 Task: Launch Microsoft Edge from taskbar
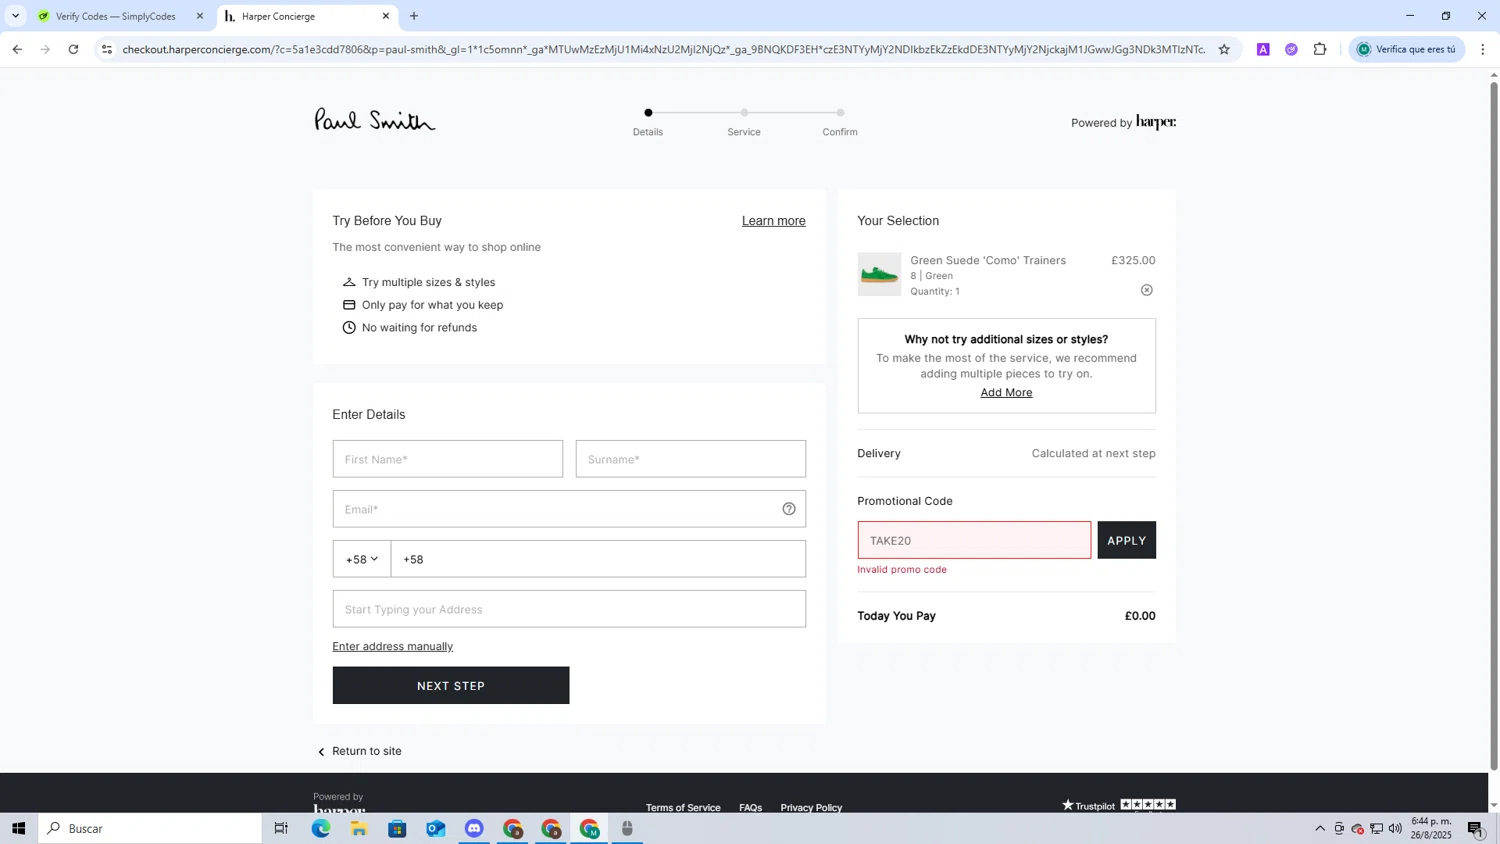point(320,828)
